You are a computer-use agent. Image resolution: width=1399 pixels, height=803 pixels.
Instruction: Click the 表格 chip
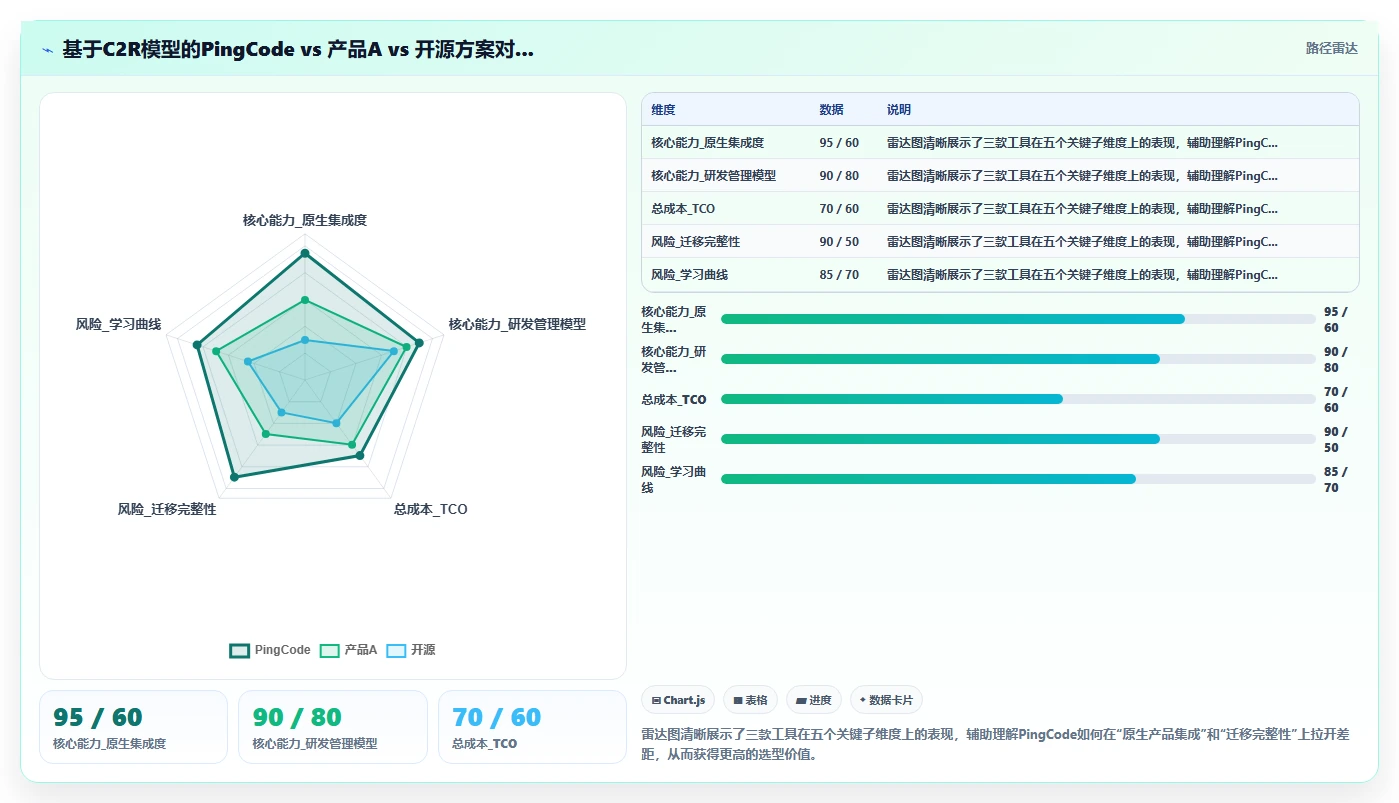click(x=750, y=700)
